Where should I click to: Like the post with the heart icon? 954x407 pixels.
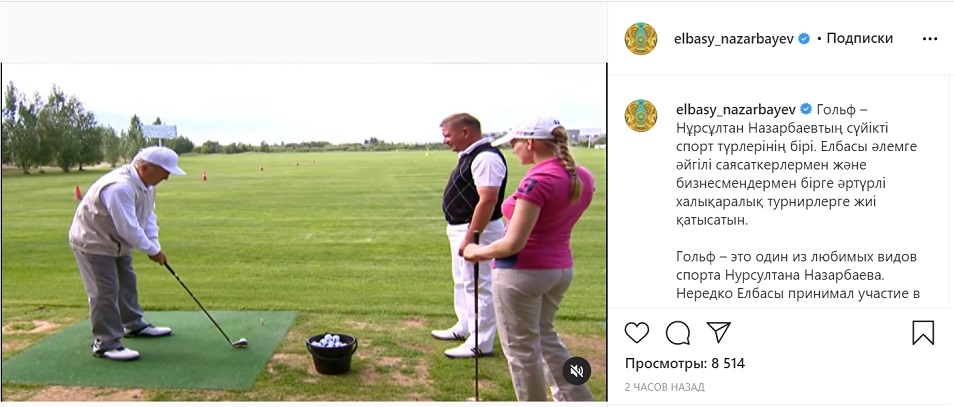(636, 333)
